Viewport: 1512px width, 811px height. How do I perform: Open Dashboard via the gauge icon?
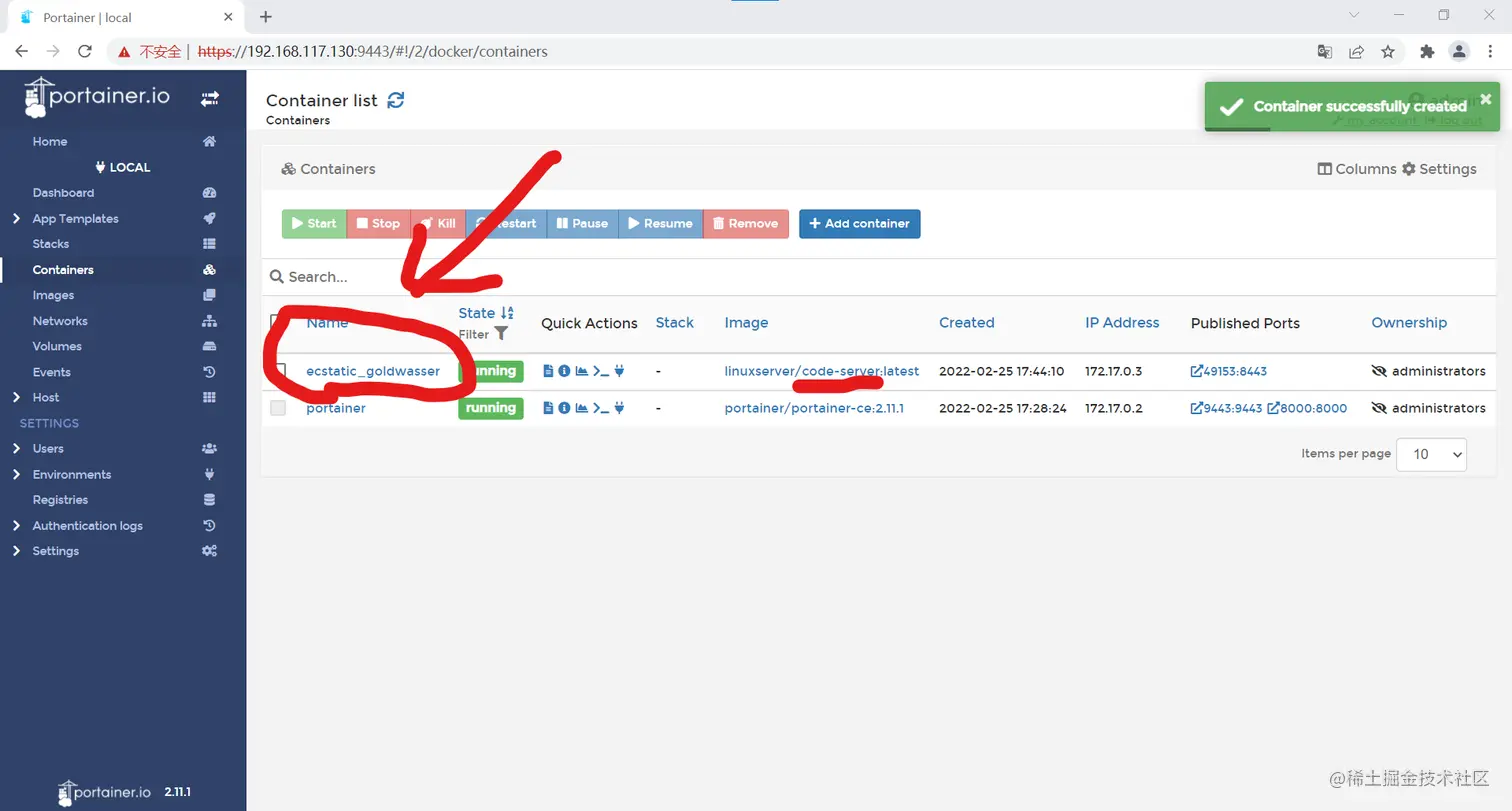coord(209,193)
